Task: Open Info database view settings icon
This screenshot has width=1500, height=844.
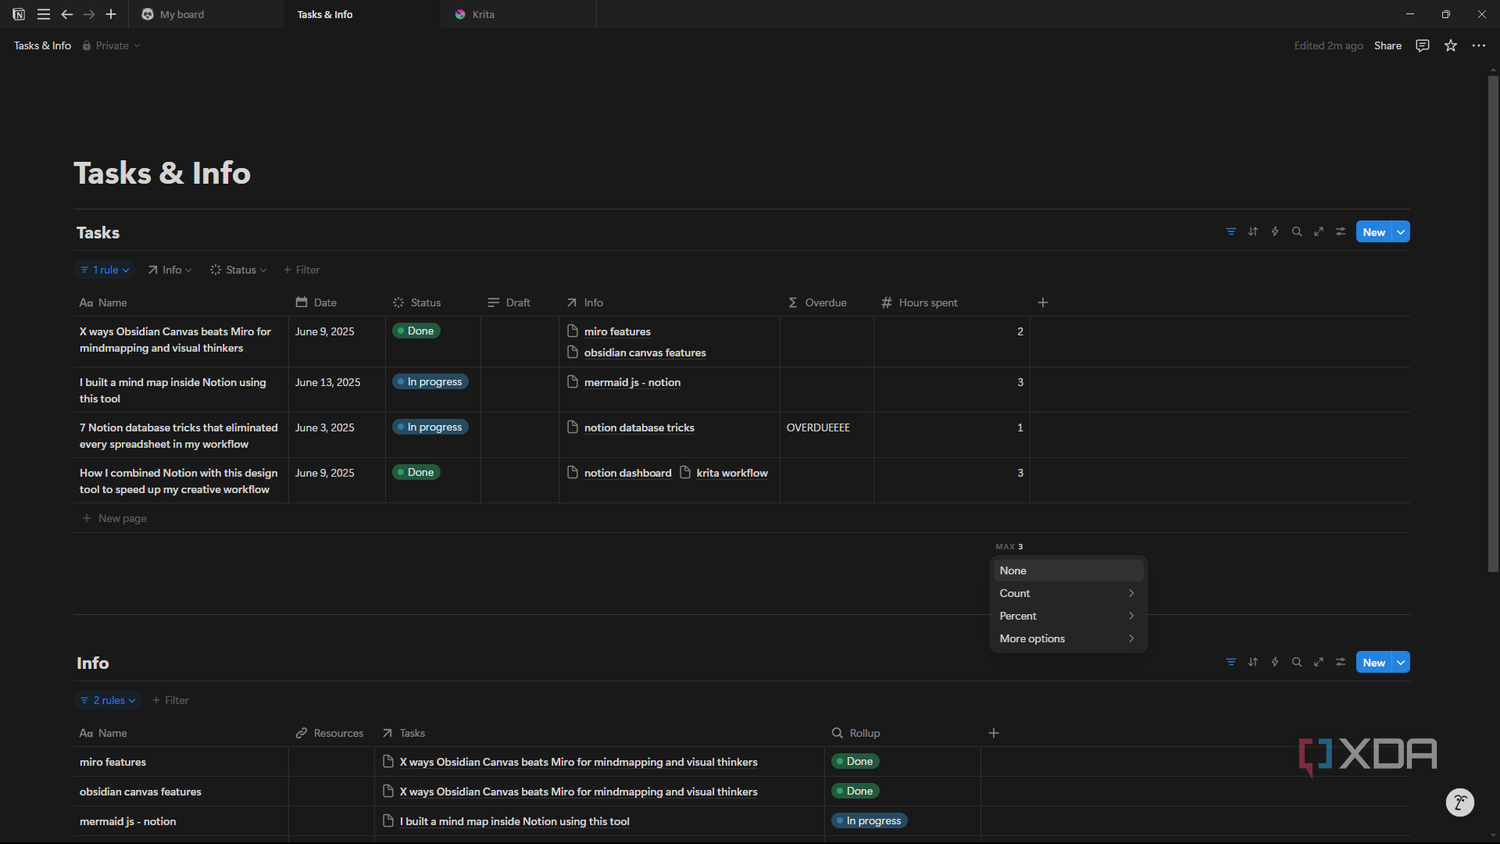Action: (1341, 662)
